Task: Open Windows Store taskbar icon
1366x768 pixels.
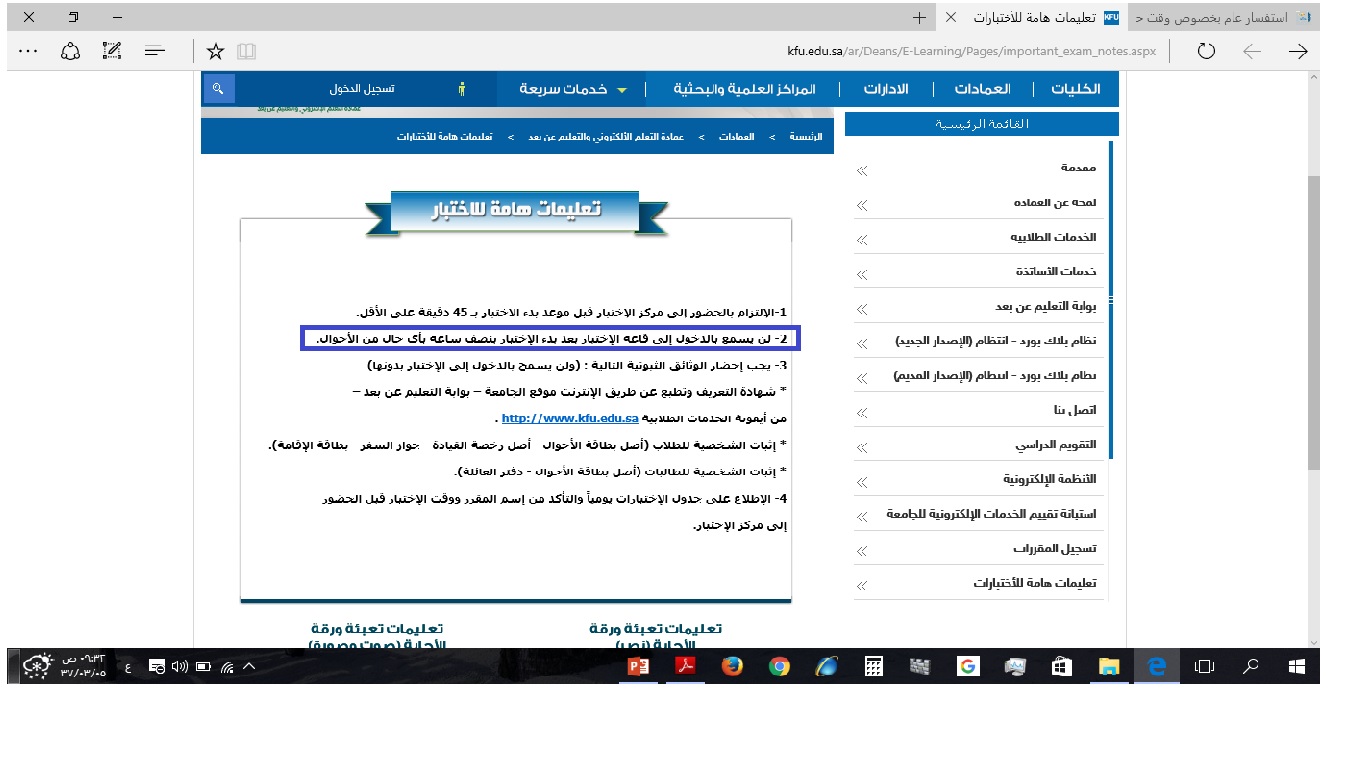Action: [x=1062, y=667]
